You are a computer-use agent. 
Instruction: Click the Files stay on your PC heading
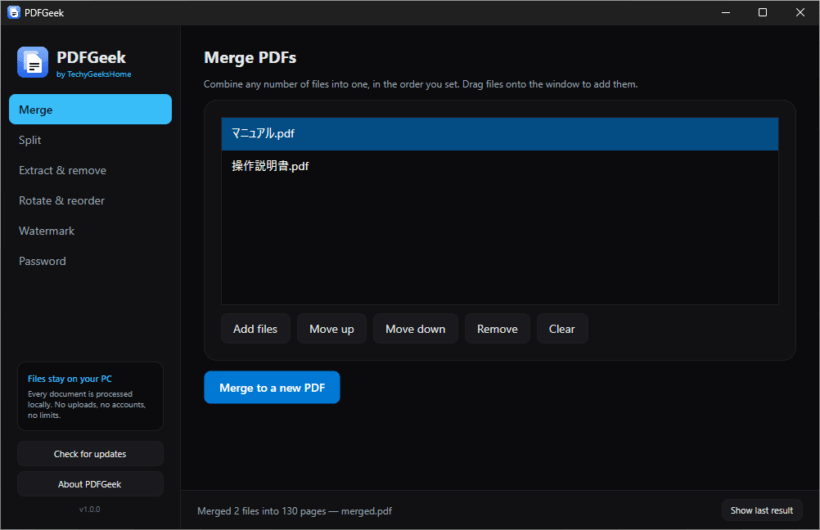tap(70, 379)
